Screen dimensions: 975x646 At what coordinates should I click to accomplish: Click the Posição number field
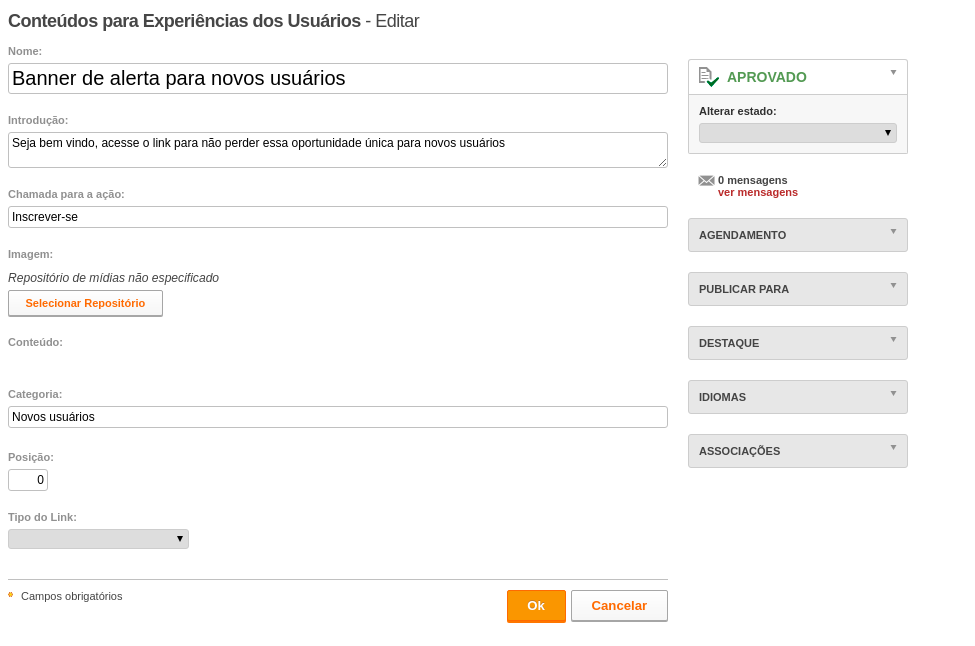[x=28, y=480]
